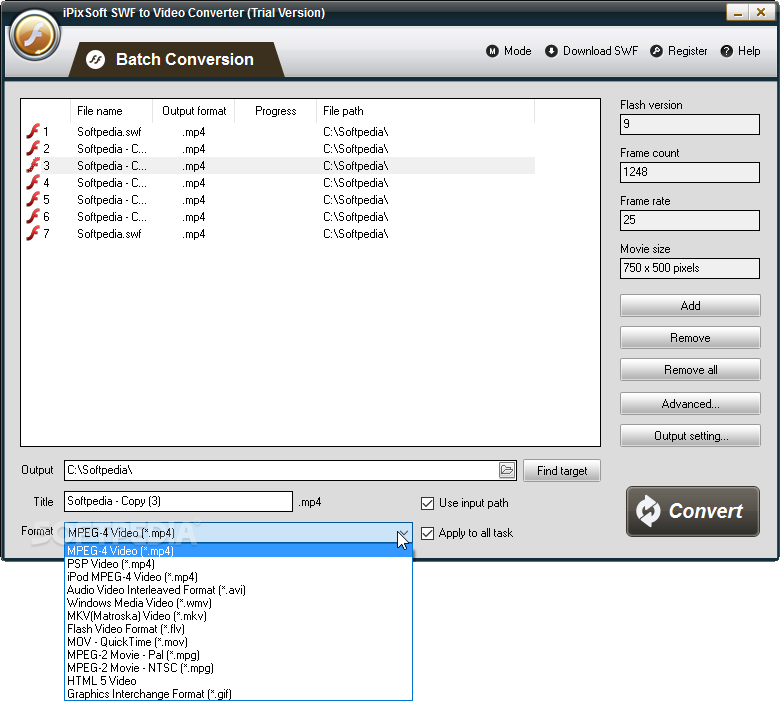The height and width of the screenshot is (701, 780).
Task: Select row 7 file name Softpedia.swf
Action: point(109,234)
